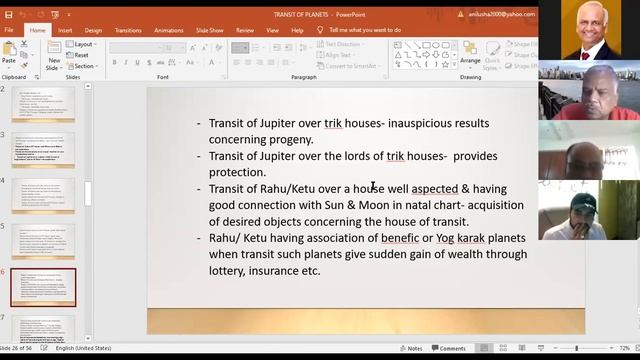Click the Tell me what you want to do box
Screen dimensions: 640x360
pos(359,30)
